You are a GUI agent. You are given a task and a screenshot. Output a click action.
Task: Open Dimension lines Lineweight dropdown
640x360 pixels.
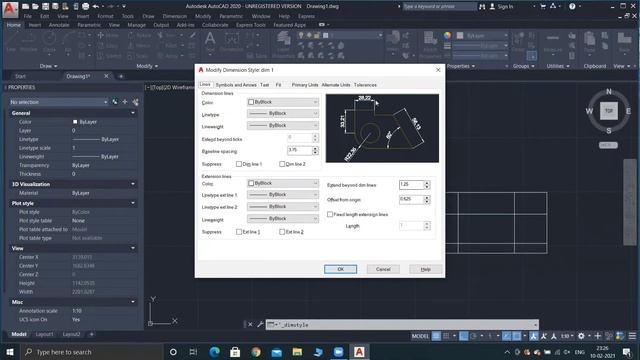[283, 126]
